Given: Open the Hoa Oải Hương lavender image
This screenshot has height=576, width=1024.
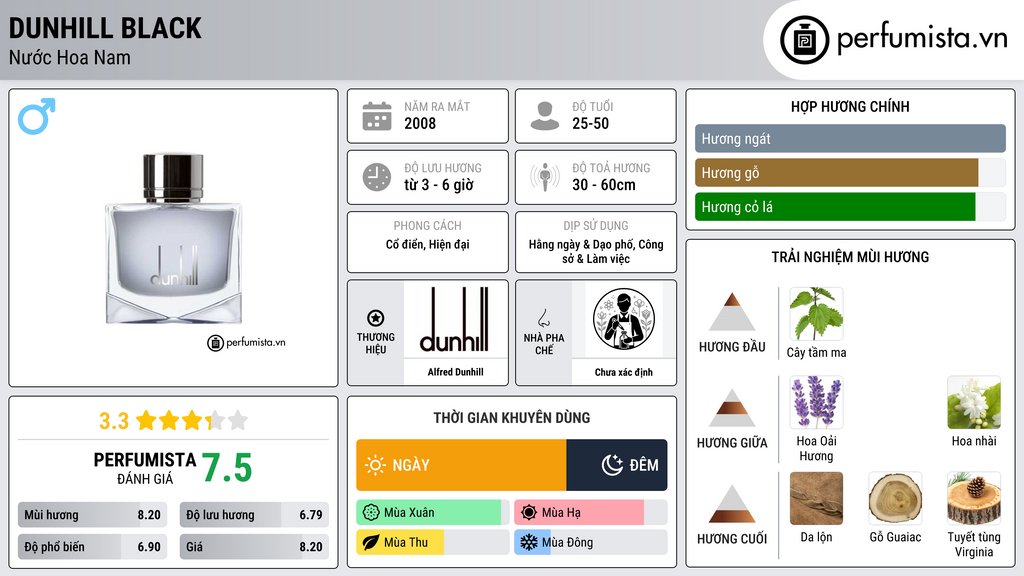Looking at the screenshot, I should click(816, 402).
